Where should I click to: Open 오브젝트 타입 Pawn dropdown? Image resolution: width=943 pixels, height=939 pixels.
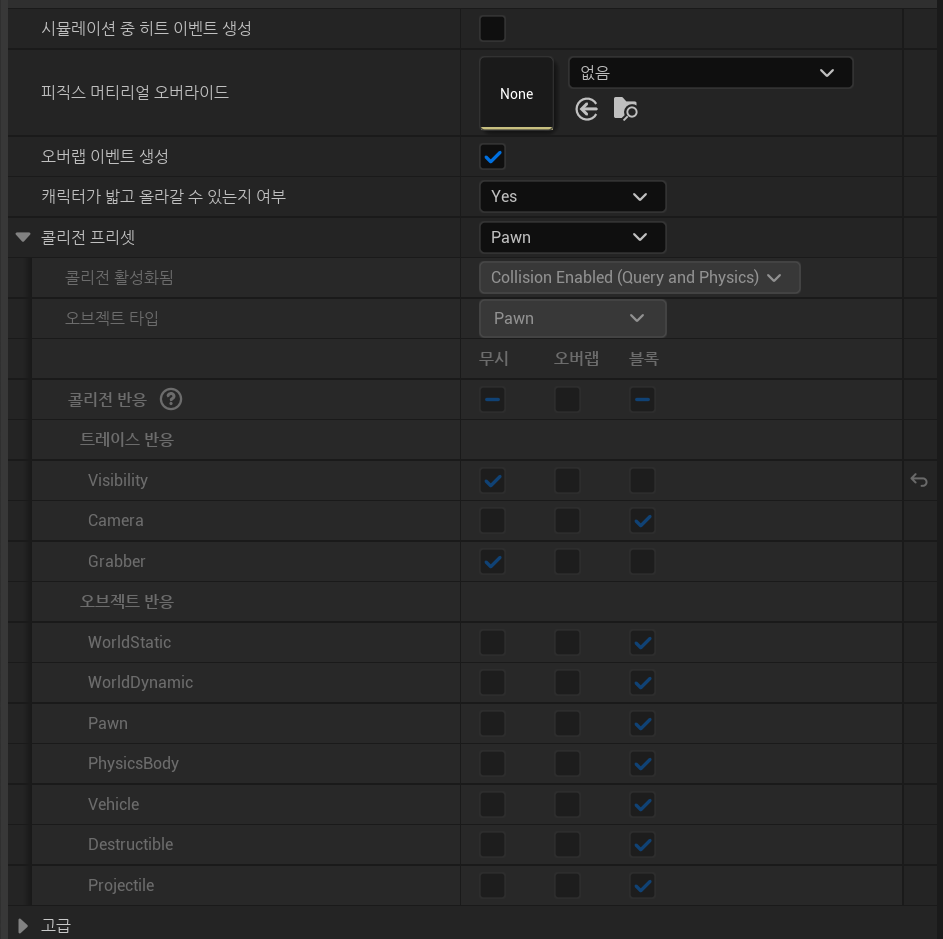click(573, 318)
